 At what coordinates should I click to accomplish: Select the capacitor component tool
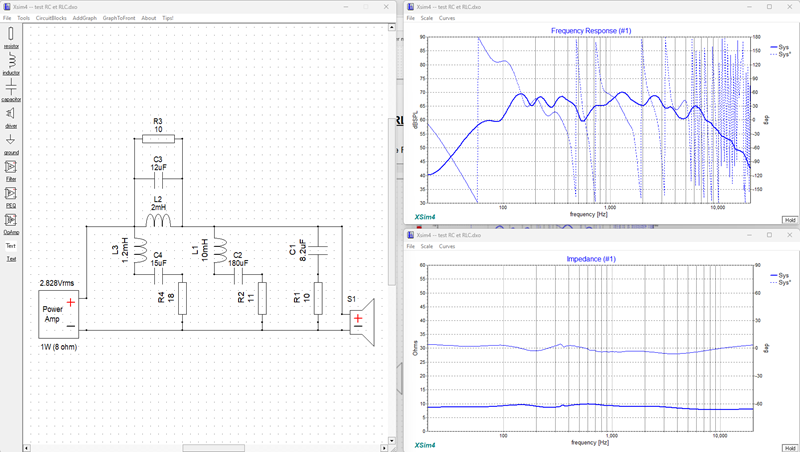pyautogui.click(x=11, y=90)
